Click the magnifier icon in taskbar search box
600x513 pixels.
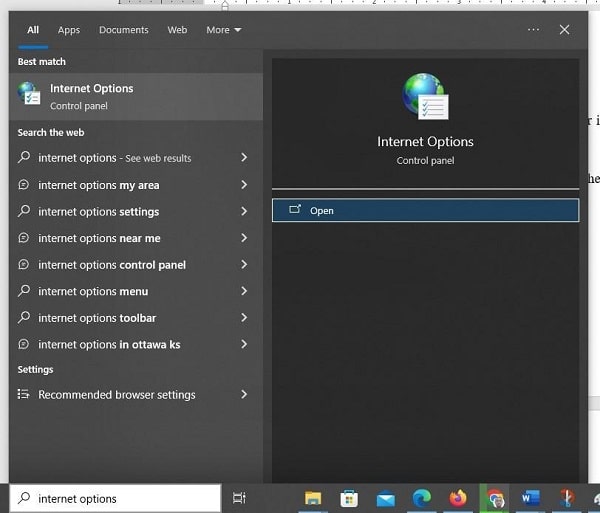[24, 498]
